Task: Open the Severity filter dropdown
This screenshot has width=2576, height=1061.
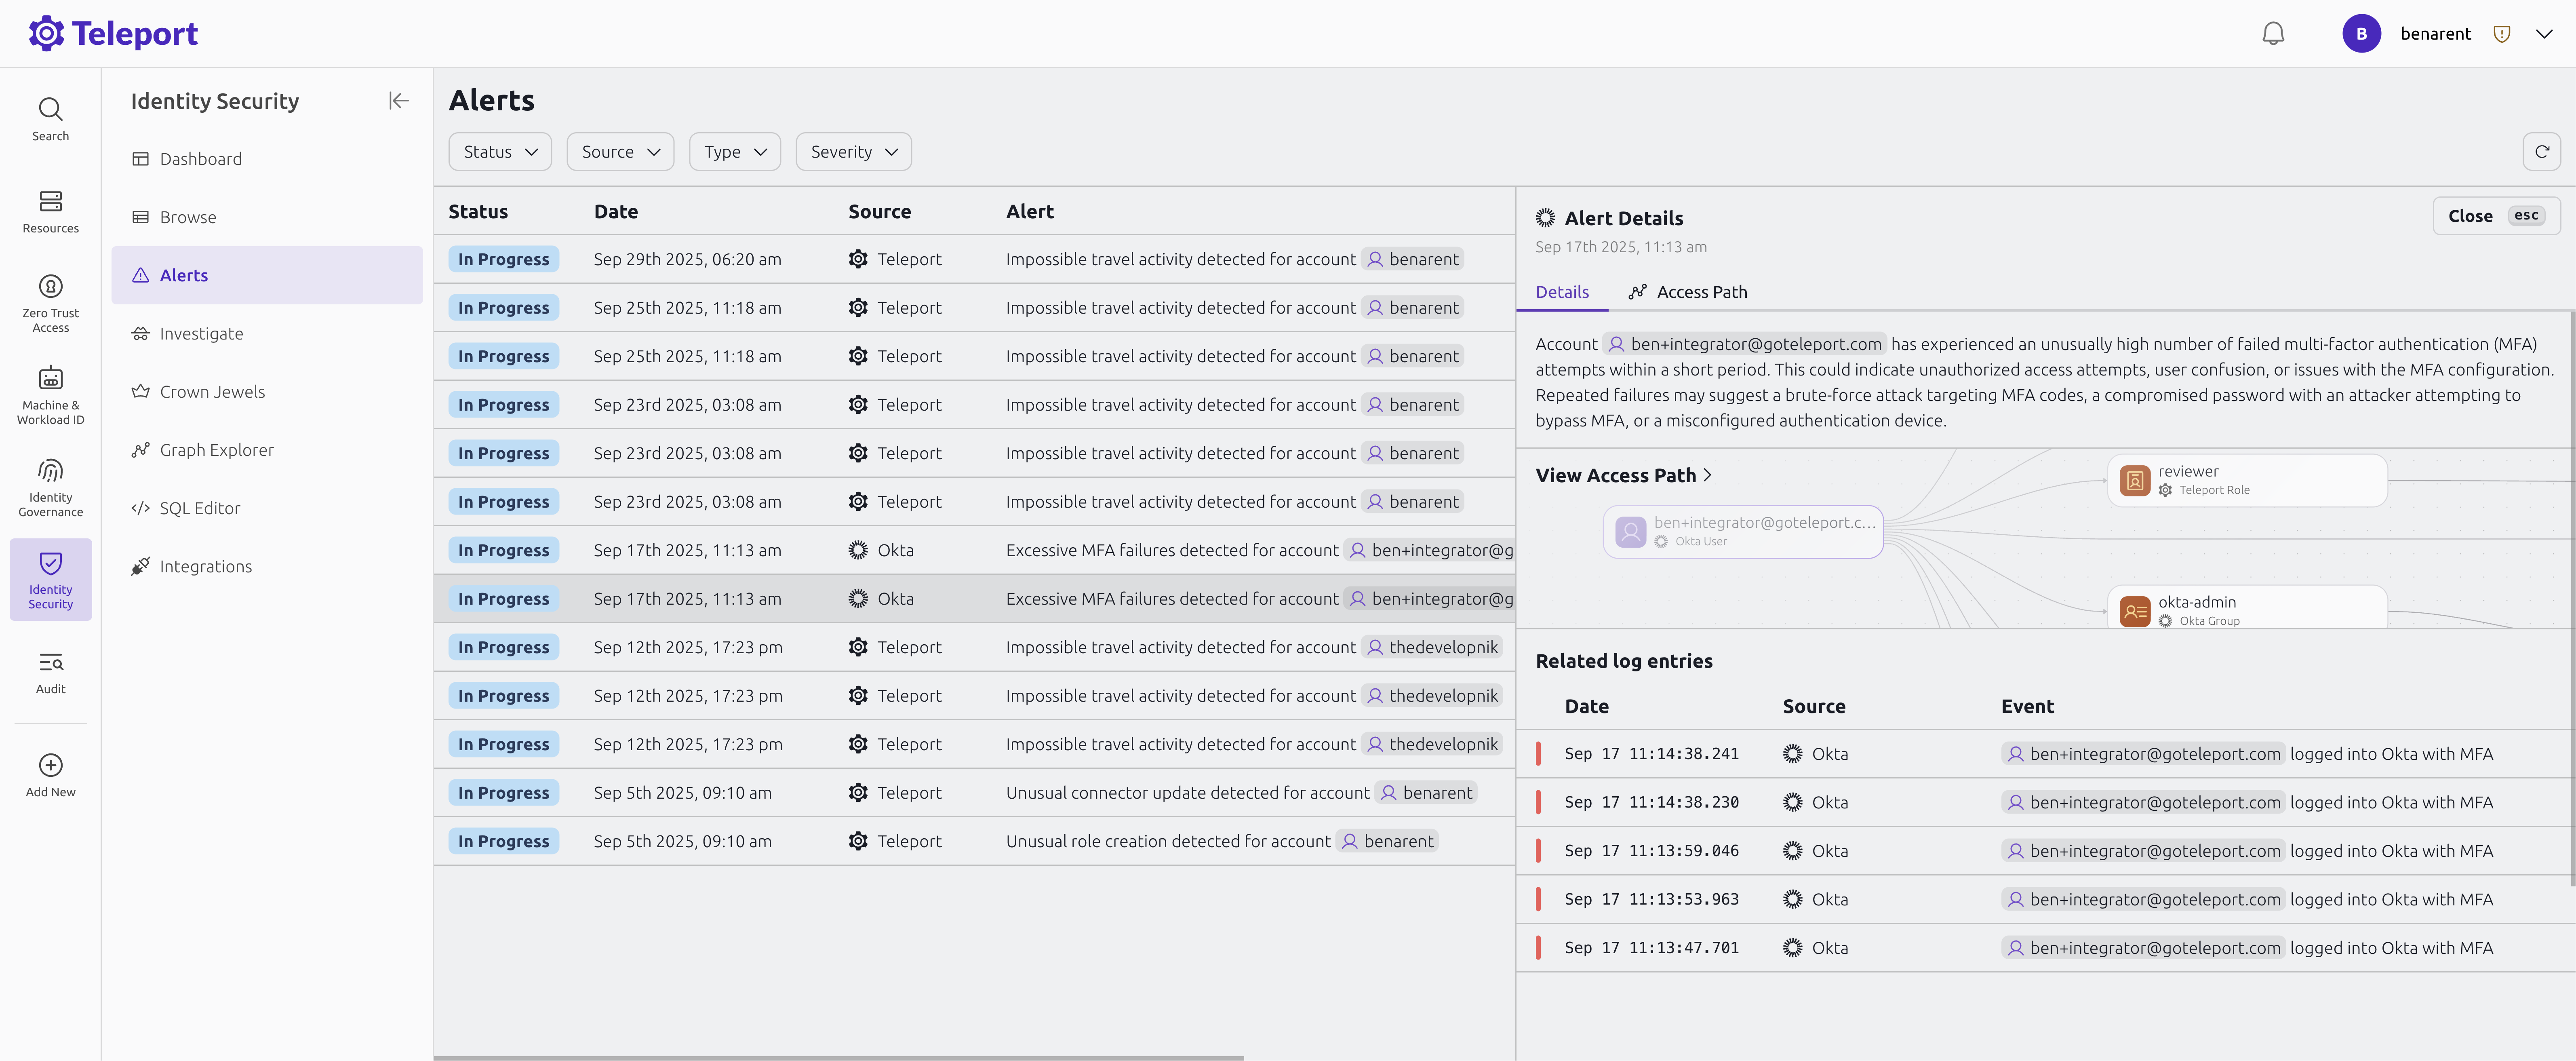Action: coord(853,152)
